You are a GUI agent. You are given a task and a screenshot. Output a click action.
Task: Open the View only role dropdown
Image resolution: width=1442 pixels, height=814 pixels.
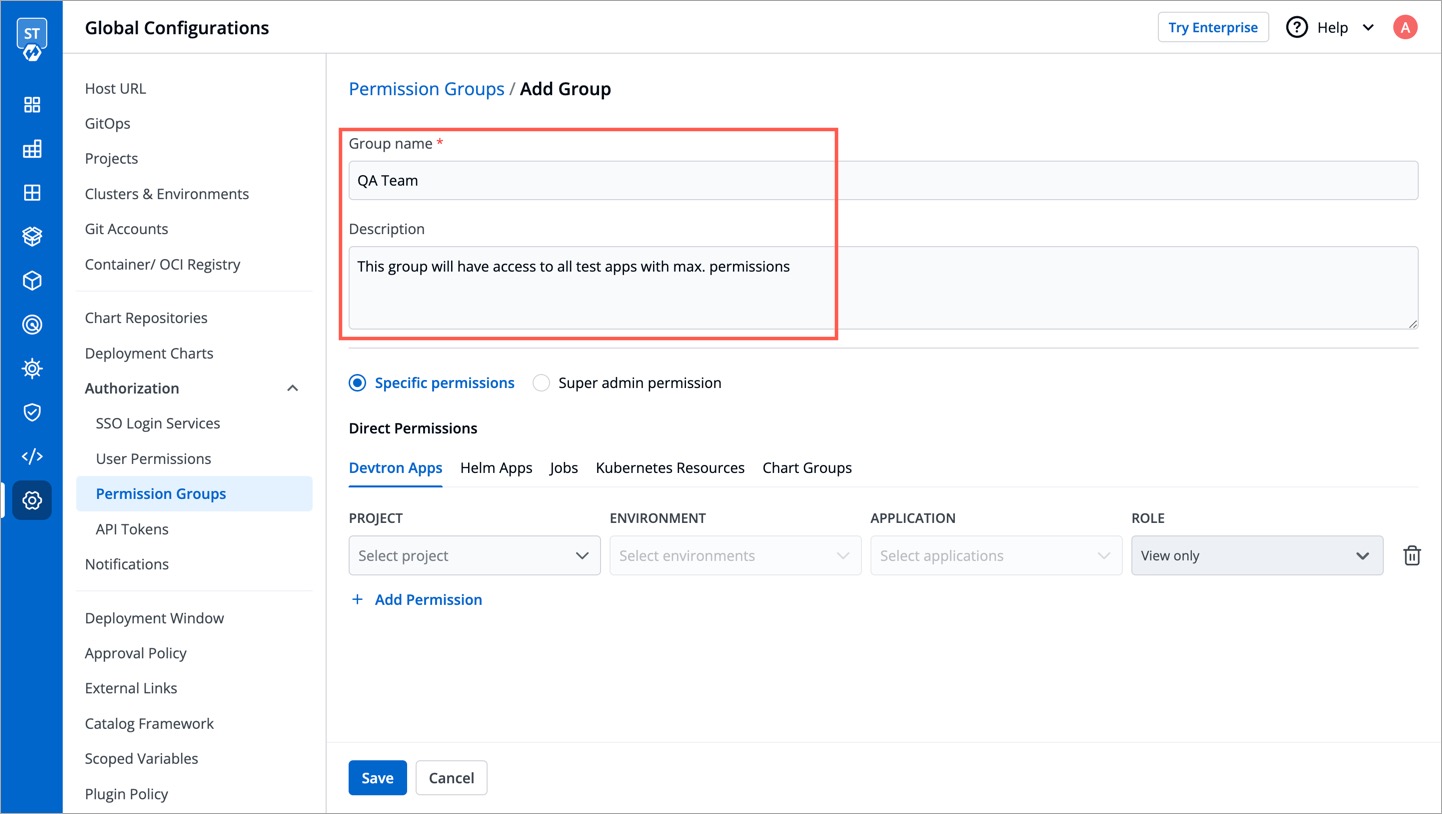coord(1256,556)
